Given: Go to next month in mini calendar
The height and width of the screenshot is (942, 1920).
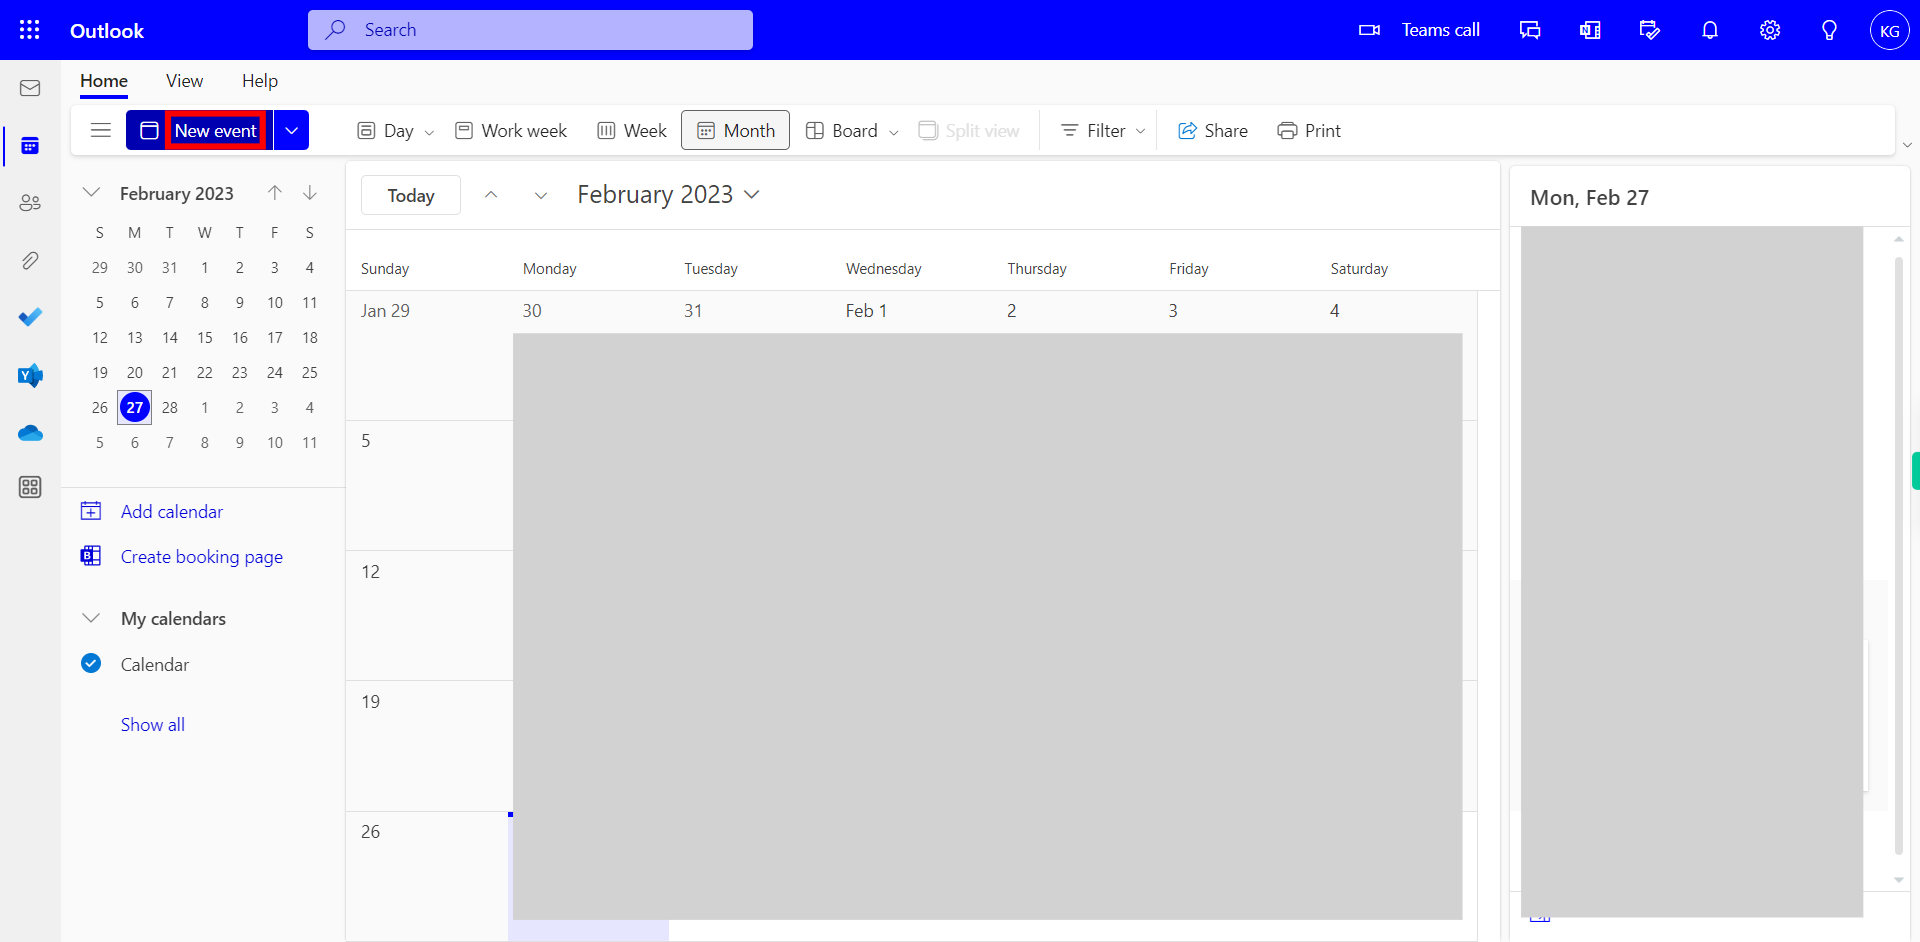Looking at the screenshot, I should click(310, 193).
